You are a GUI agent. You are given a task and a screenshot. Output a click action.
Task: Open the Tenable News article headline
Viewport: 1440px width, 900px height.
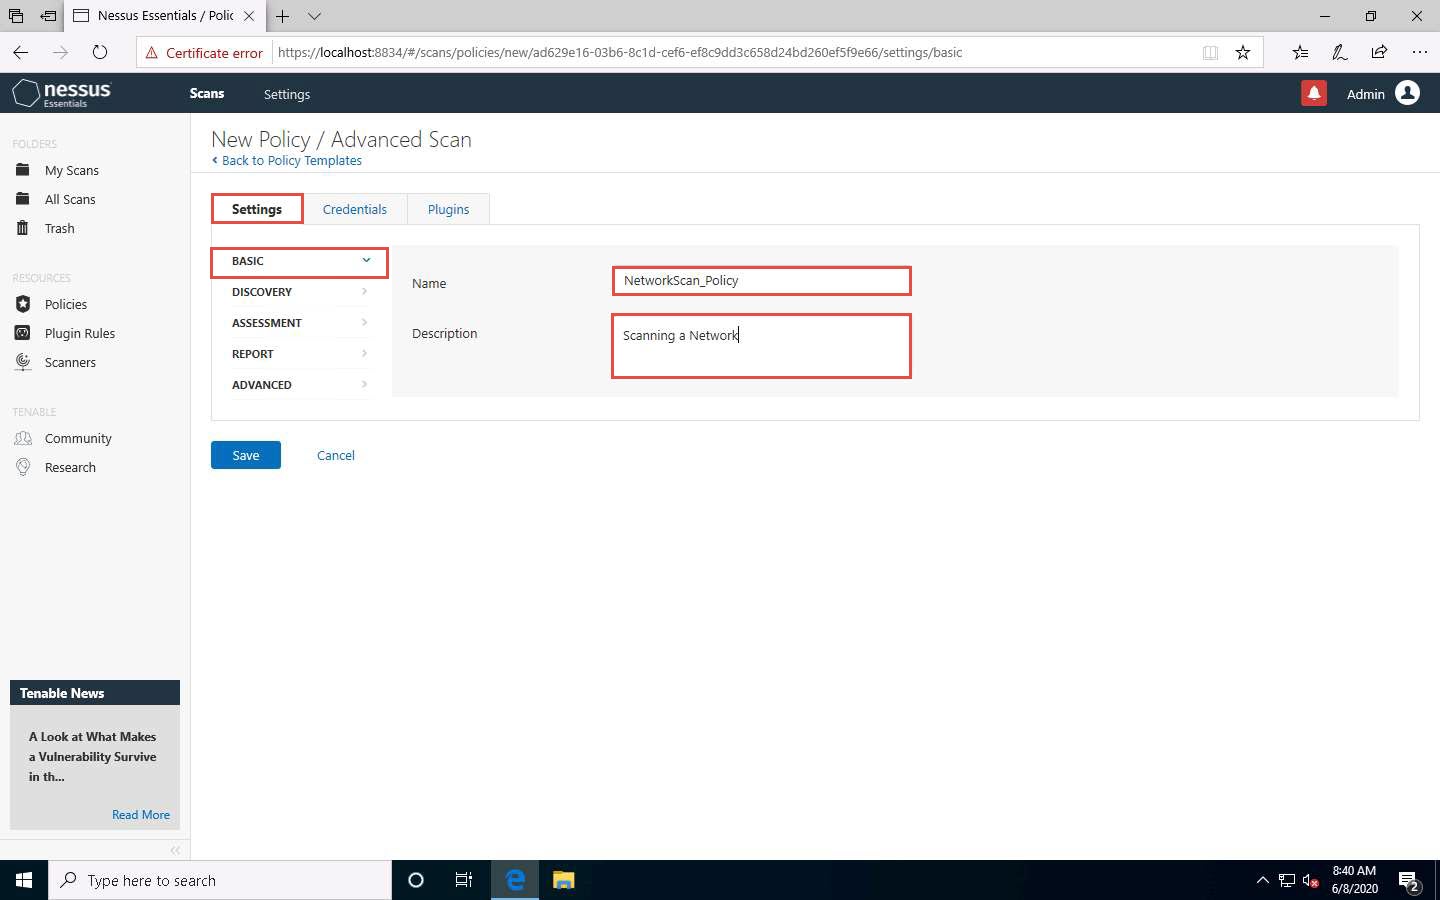coord(93,757)
